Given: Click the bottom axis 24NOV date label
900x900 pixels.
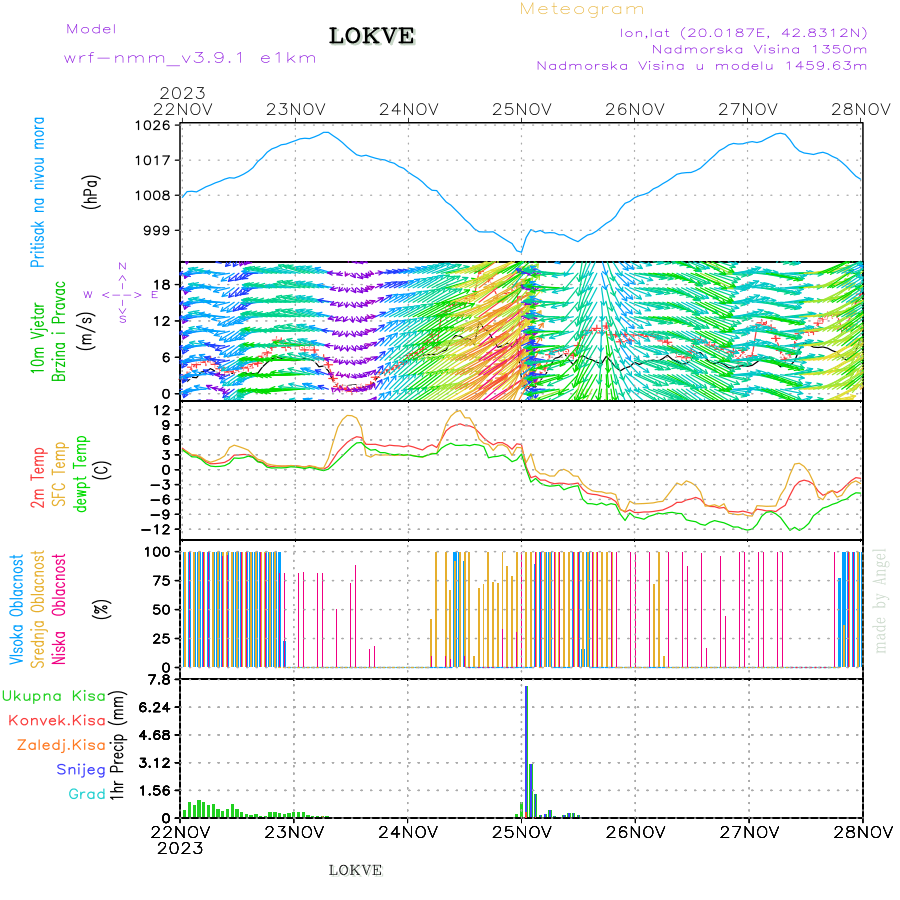Looking at the screenshot, I should click(x=408, y=832).
